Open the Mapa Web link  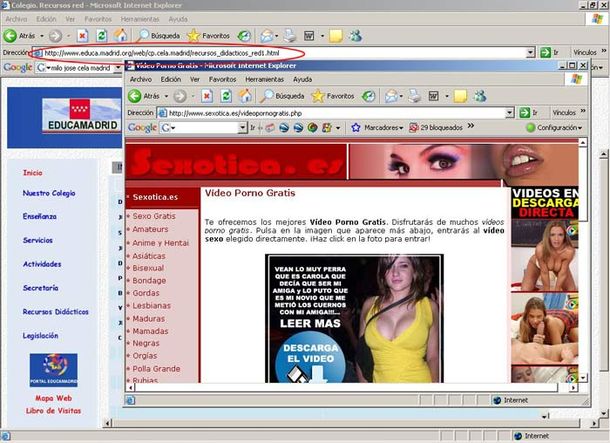pos(53,398)
